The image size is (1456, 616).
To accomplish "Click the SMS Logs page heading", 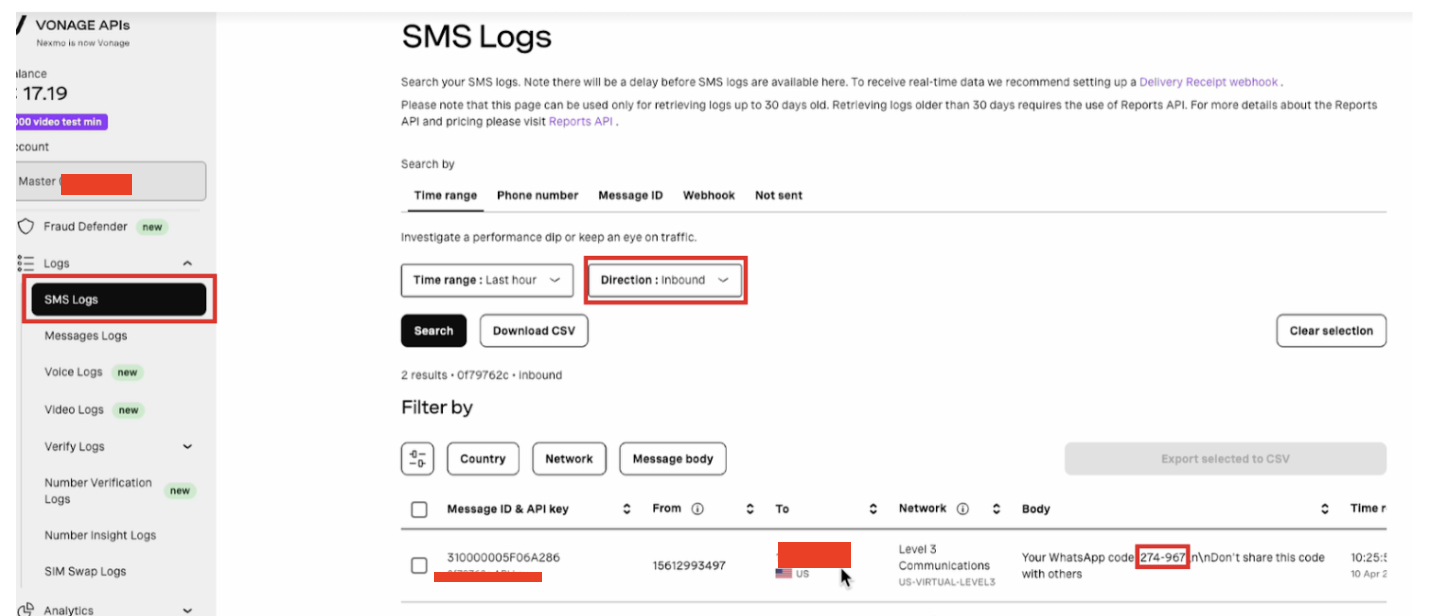I will pyautogui.click(x=476, y=37).
